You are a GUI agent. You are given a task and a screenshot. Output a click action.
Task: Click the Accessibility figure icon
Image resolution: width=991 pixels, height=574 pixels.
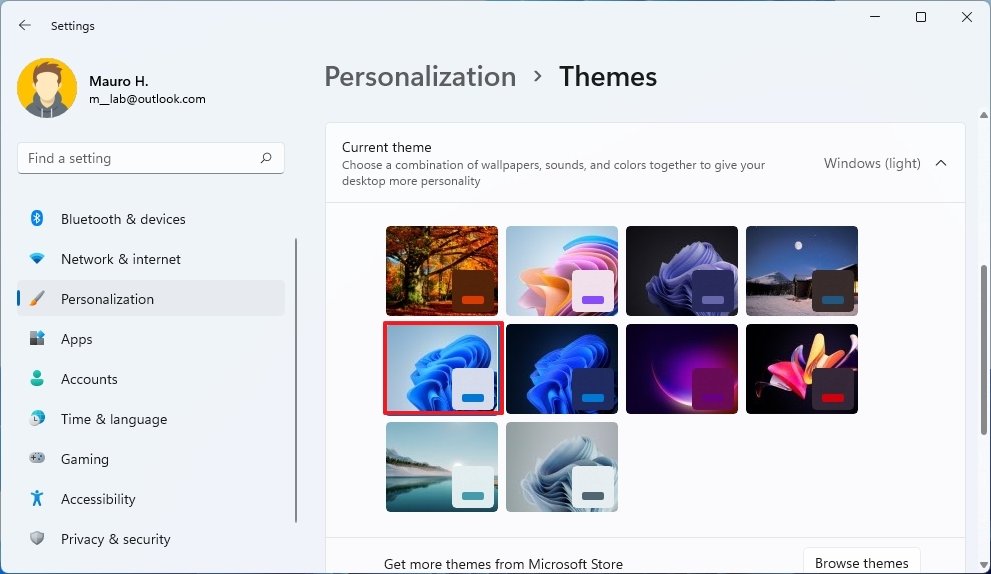click(37, 498)
